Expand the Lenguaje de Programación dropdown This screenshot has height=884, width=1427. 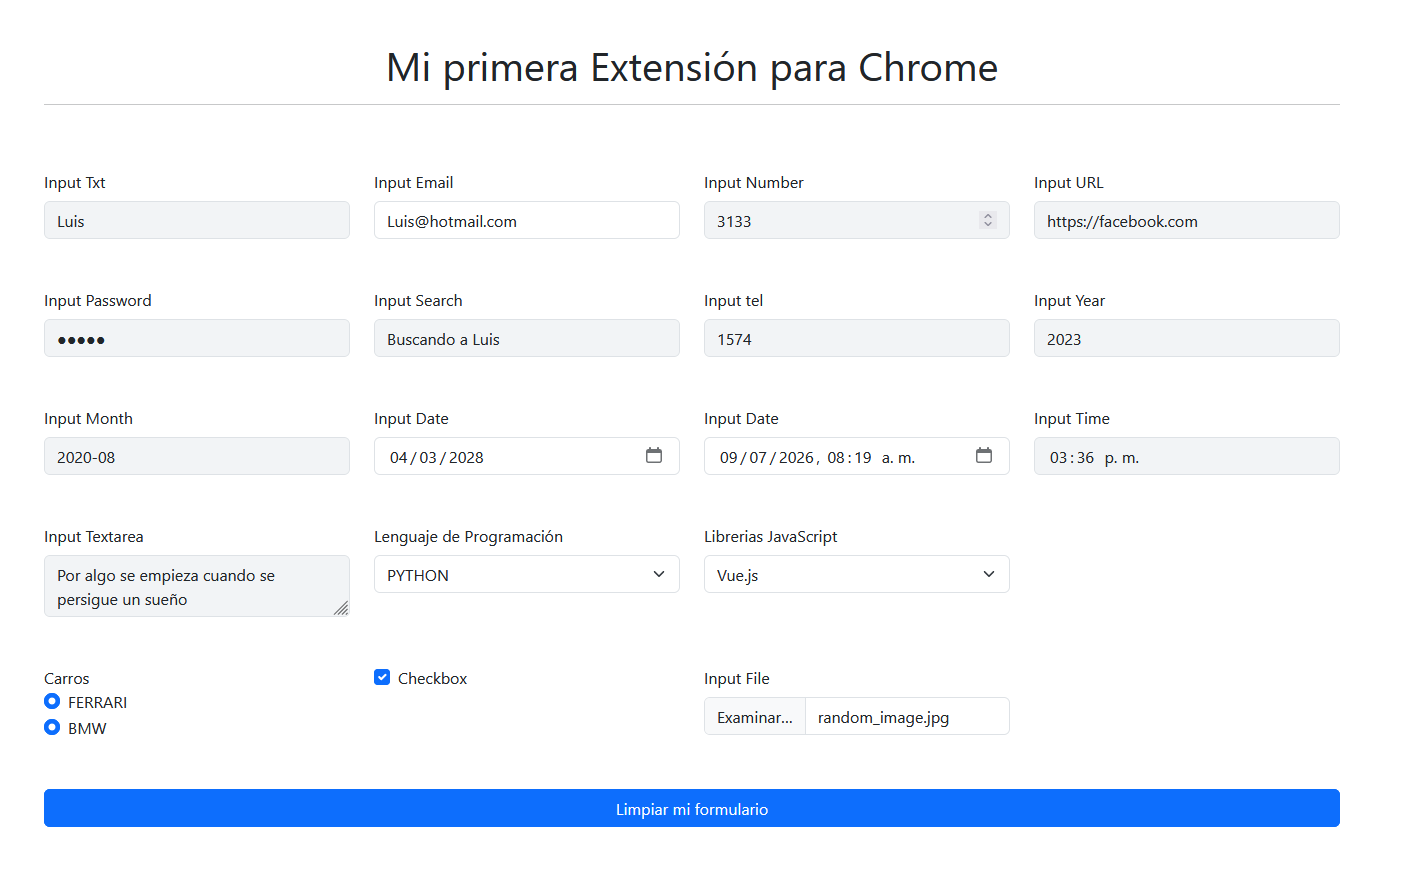[527, 574]
